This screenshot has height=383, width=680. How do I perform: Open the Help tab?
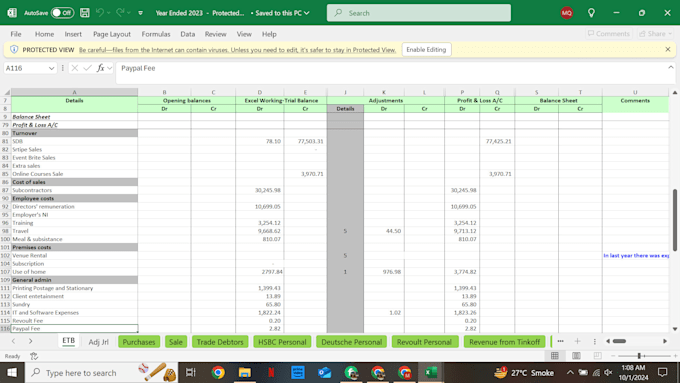click(269, 34)
